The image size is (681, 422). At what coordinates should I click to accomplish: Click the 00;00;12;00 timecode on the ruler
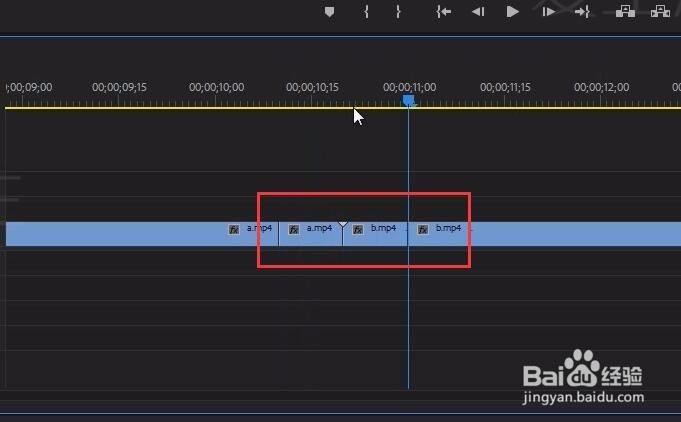coord(602,87)
